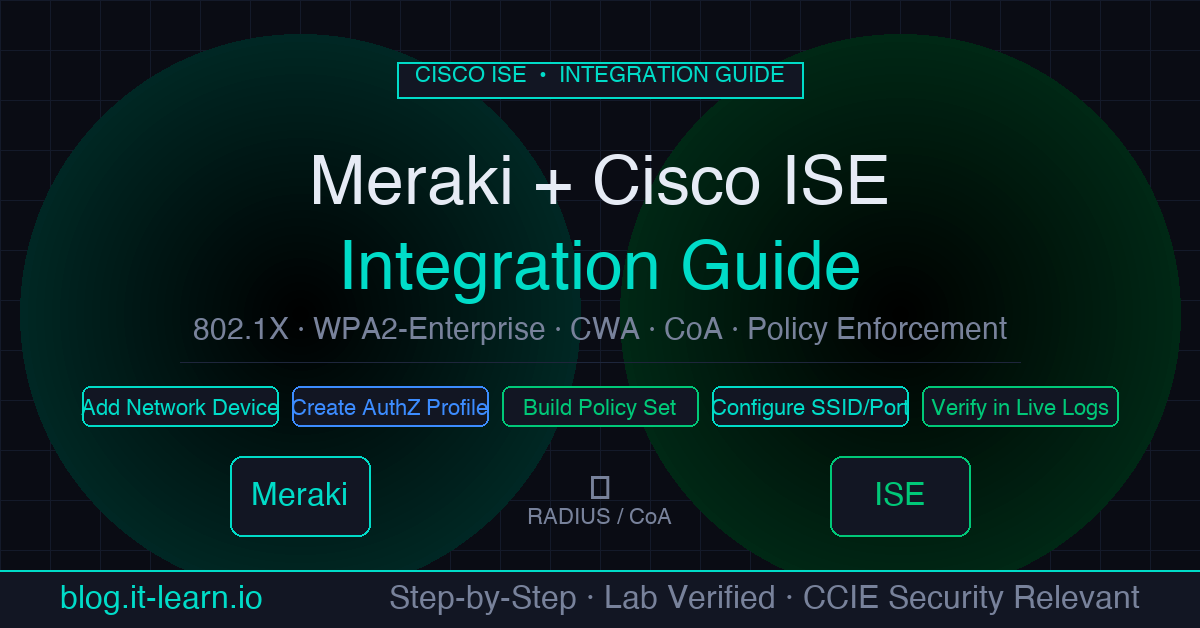1200x628 pixels.
Task: Expand the ISE server details
Action: (899, 495)
